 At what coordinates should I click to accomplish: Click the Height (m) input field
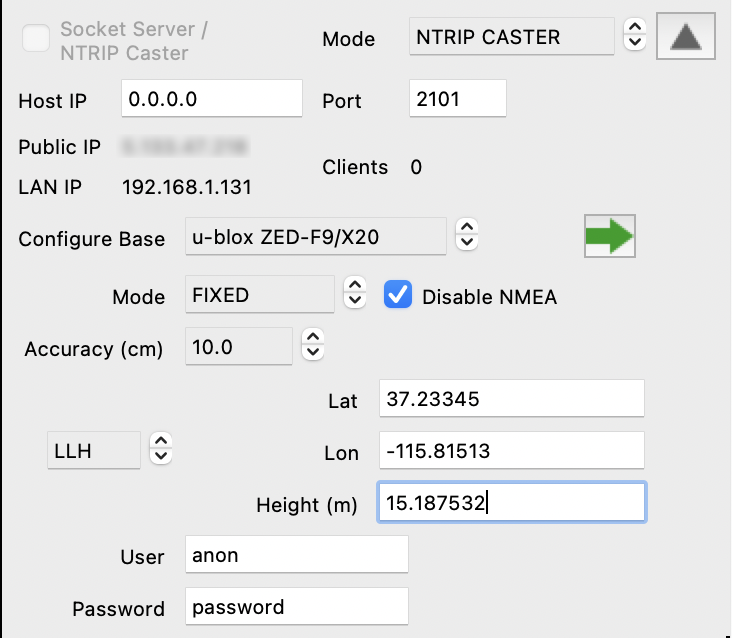point(511,503)
